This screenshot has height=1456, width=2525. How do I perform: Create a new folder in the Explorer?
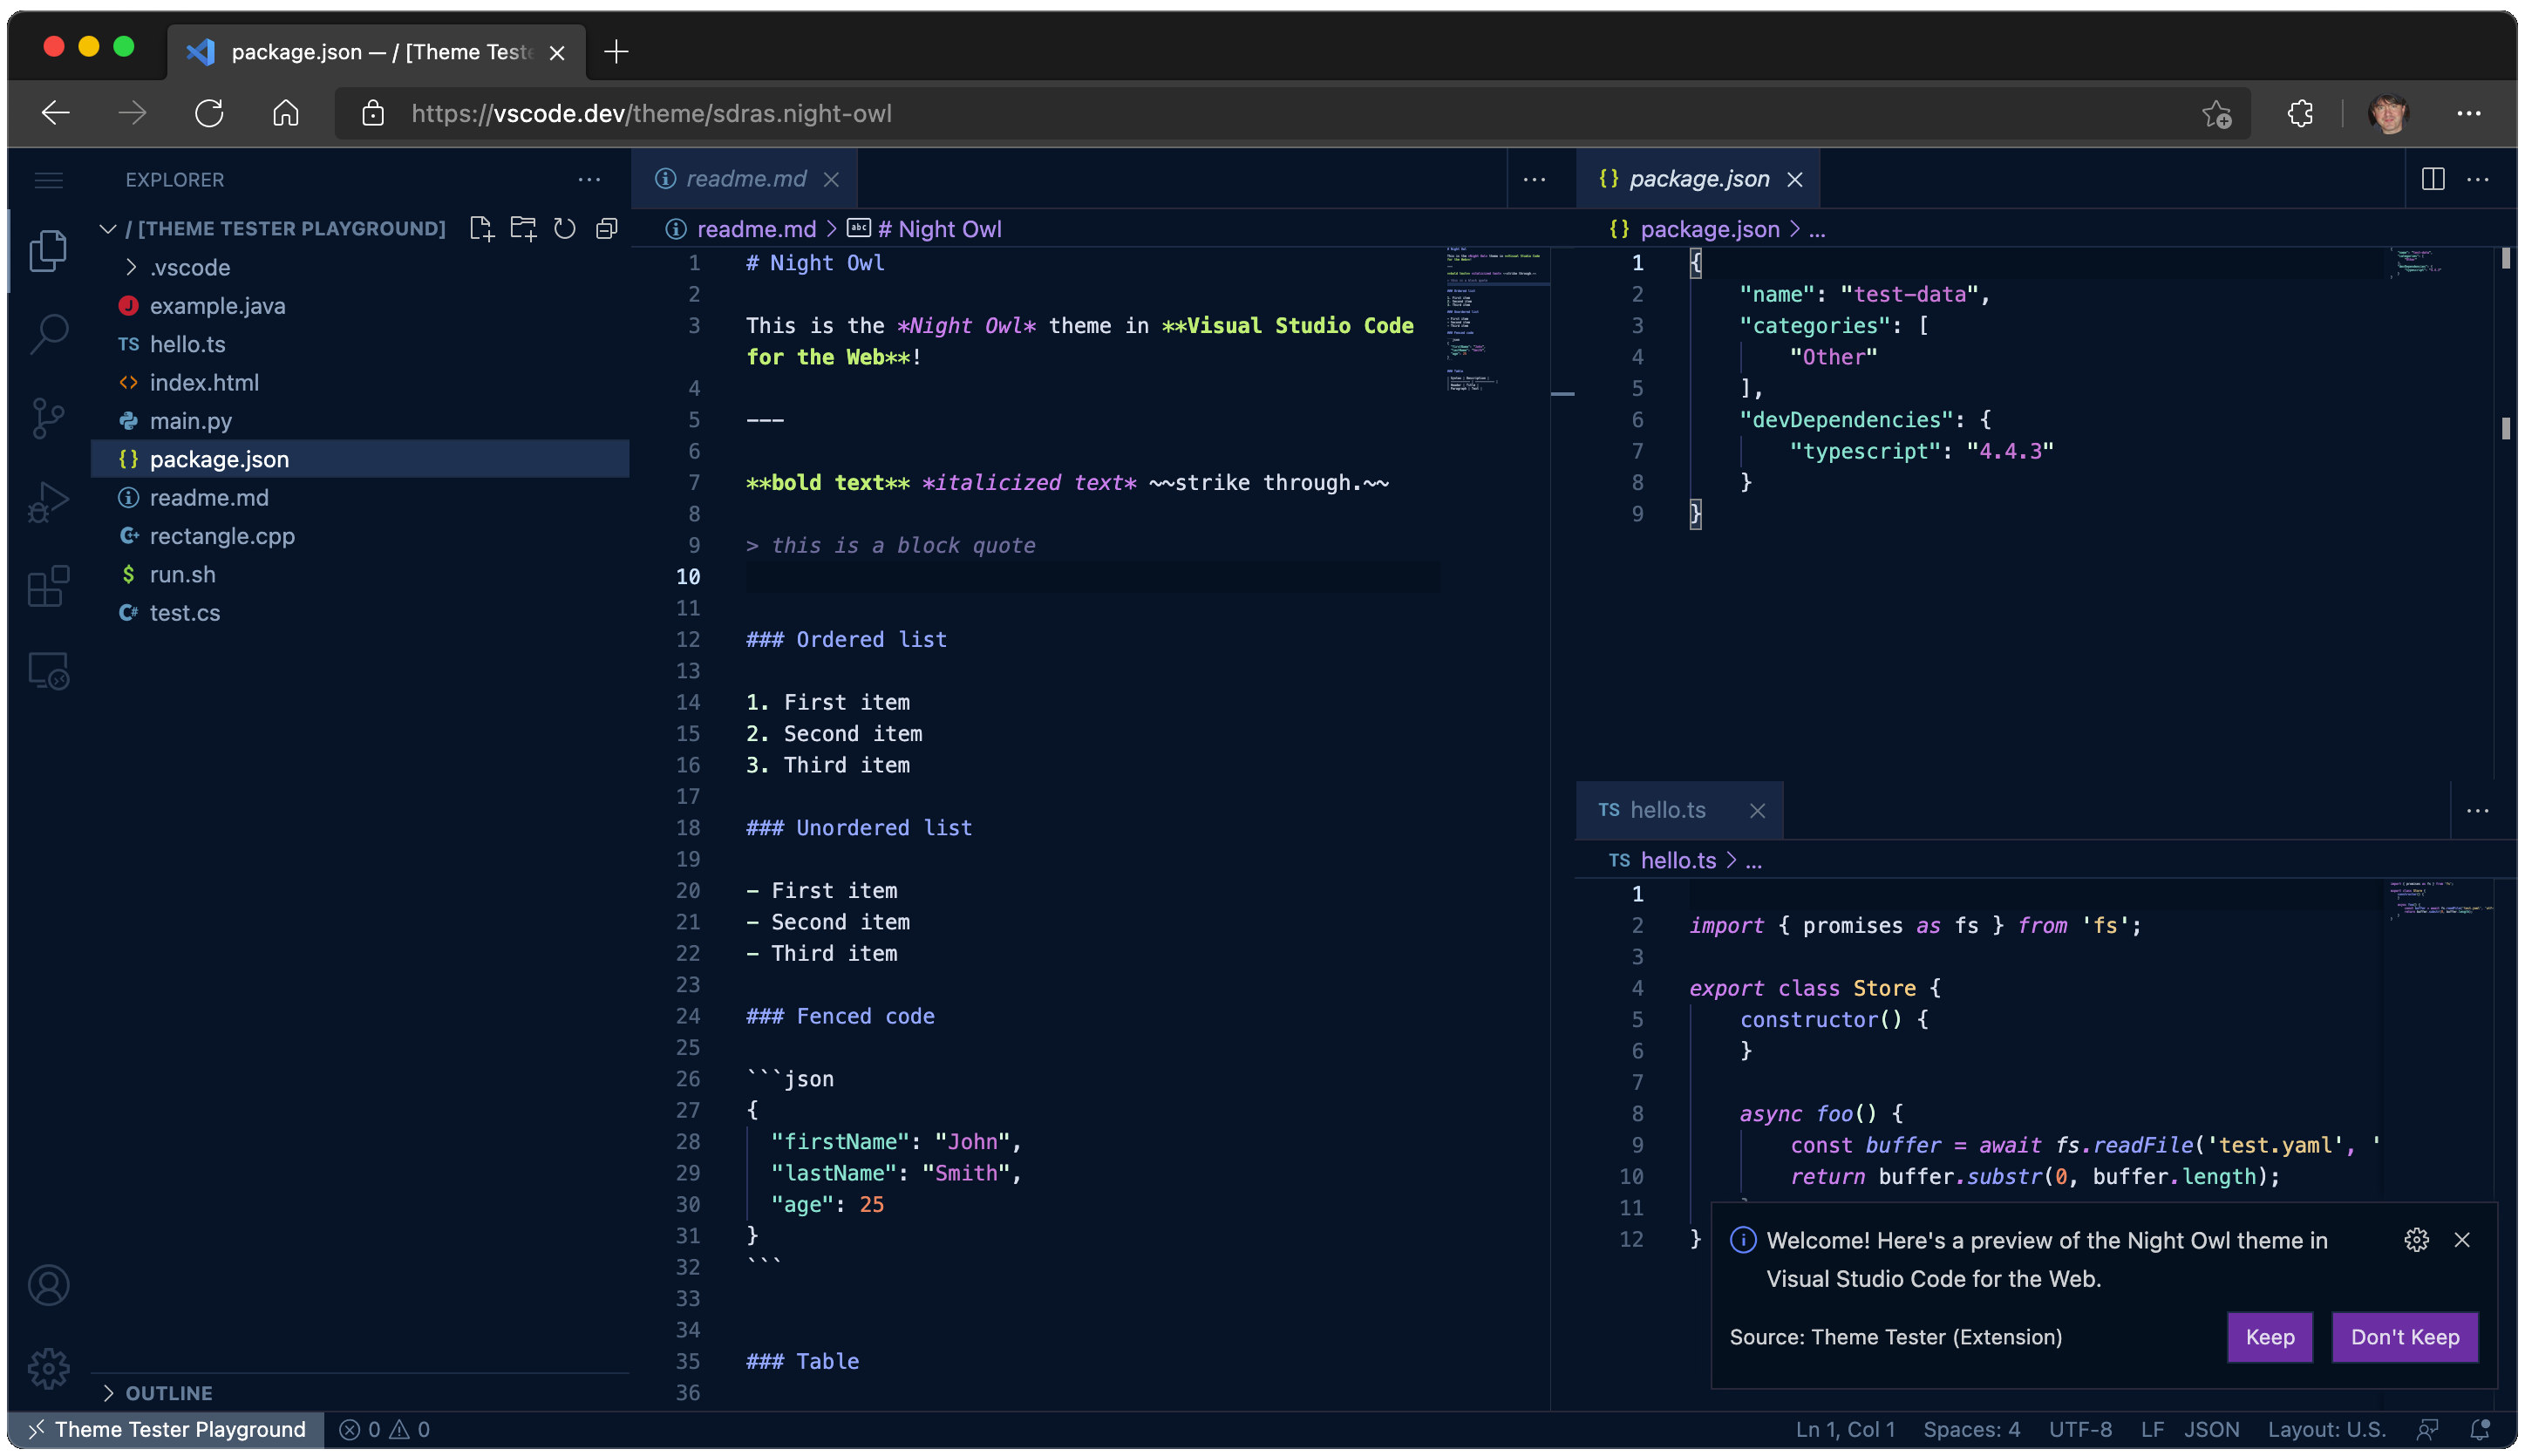coord(523,228)
